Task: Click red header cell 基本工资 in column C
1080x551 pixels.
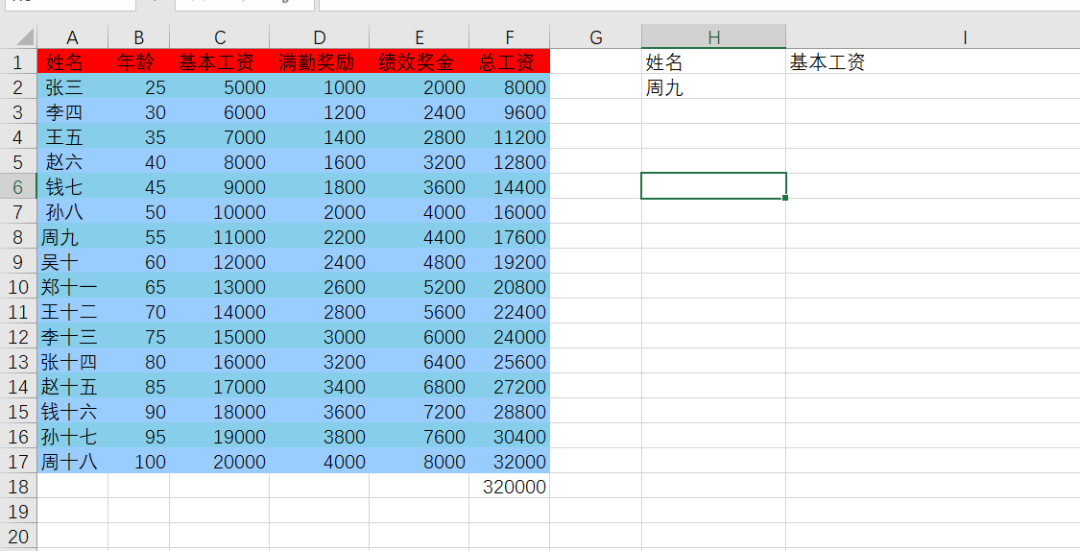Action: point(220,62)
